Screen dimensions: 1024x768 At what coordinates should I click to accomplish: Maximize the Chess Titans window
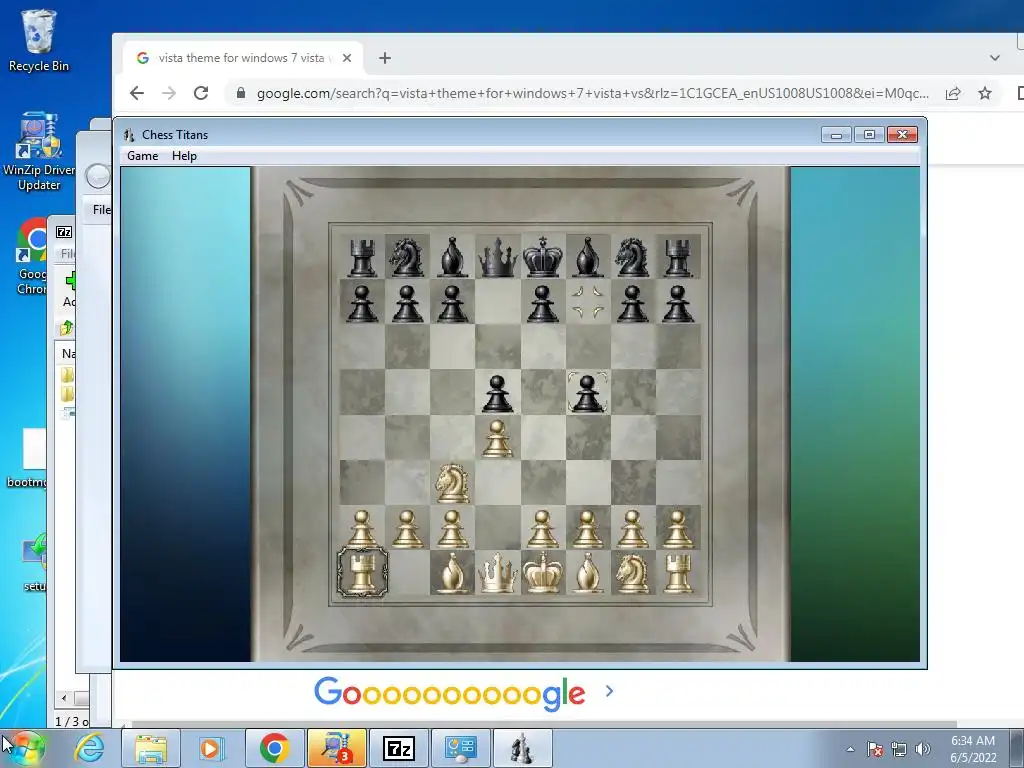(x=869, y=135)
